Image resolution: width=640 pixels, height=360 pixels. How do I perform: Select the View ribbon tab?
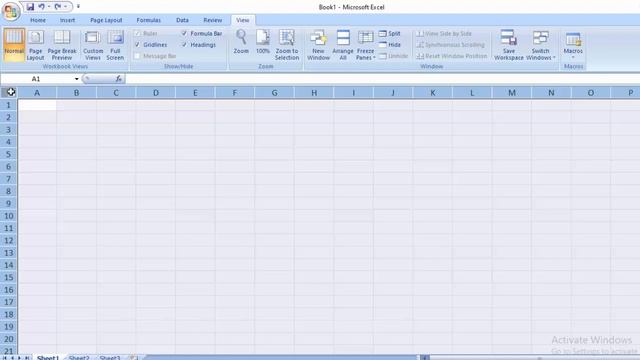(242, 20)
